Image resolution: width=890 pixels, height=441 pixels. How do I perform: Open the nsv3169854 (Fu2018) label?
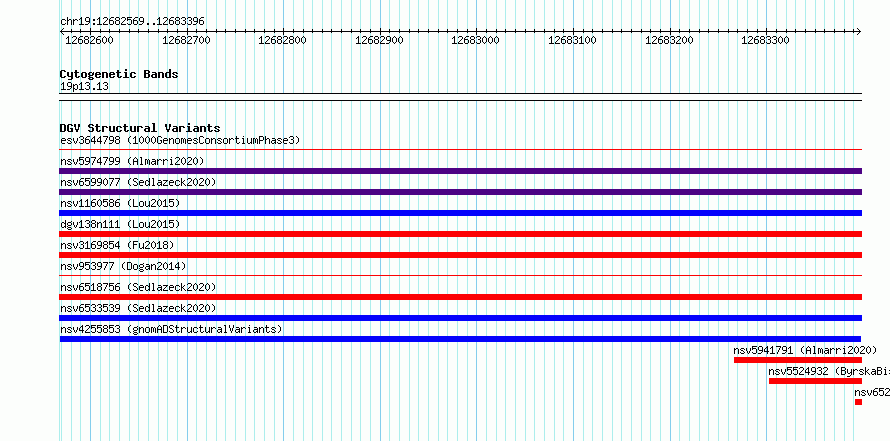coord(117,245)
